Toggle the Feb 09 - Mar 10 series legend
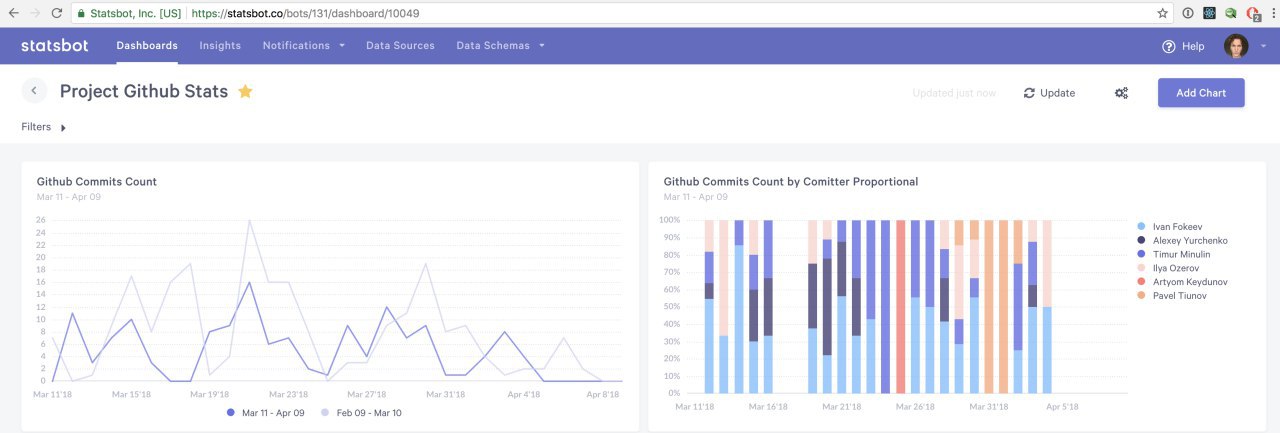 361,412
